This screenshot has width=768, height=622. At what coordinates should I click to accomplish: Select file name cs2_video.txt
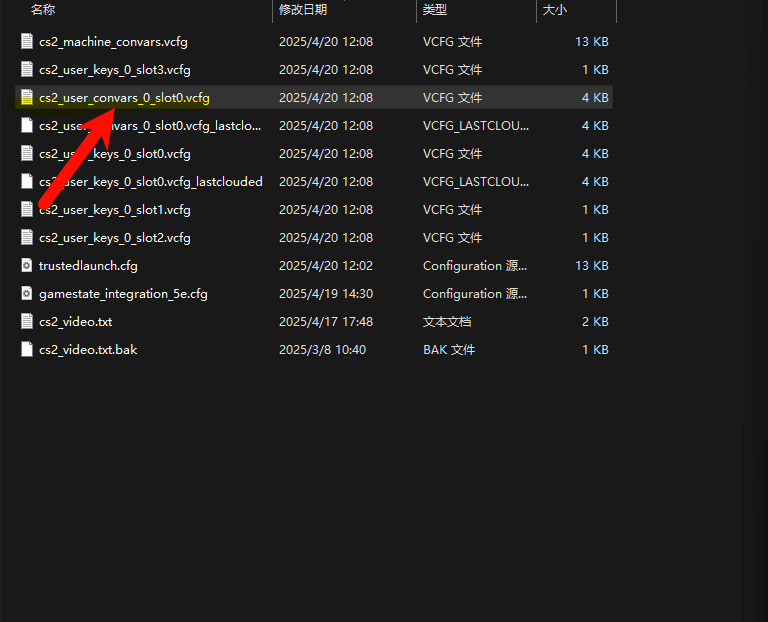pyautogui.click(x=75, y=322)
